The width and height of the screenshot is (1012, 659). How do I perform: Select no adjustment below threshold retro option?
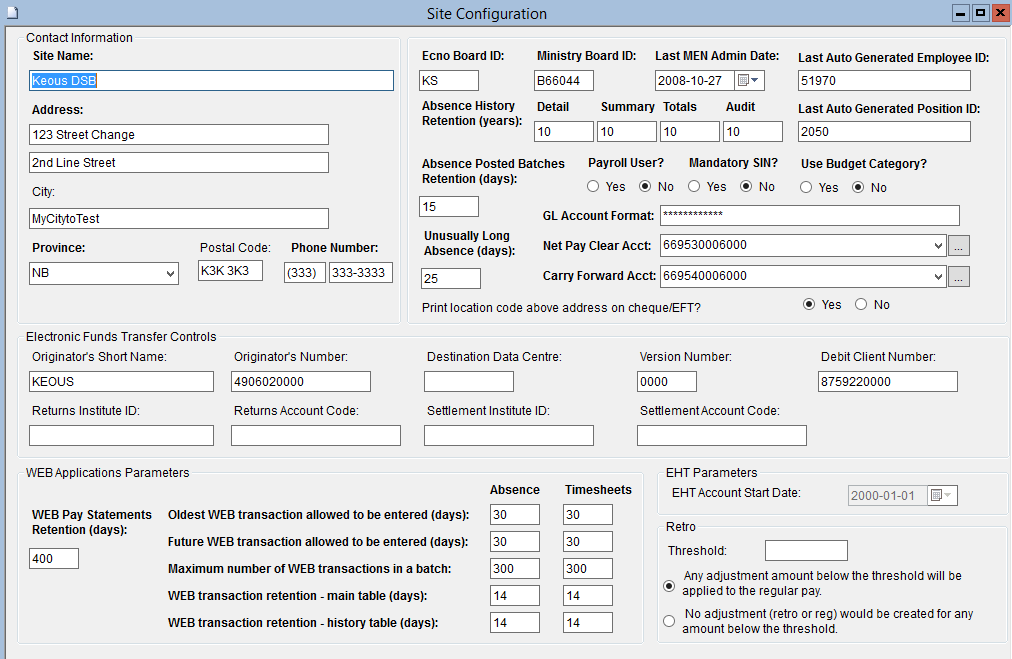click(669, 621)
